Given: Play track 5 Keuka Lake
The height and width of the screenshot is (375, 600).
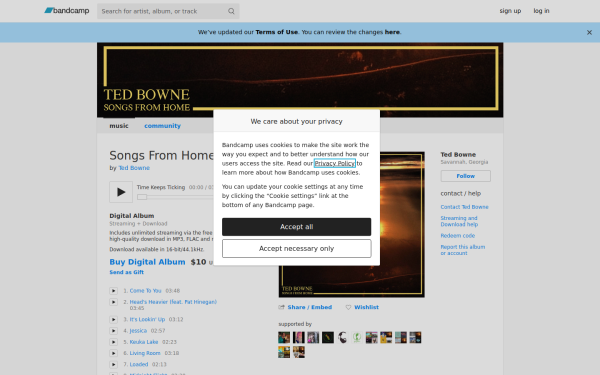Looking at the screenshot, I should point(114,342).
